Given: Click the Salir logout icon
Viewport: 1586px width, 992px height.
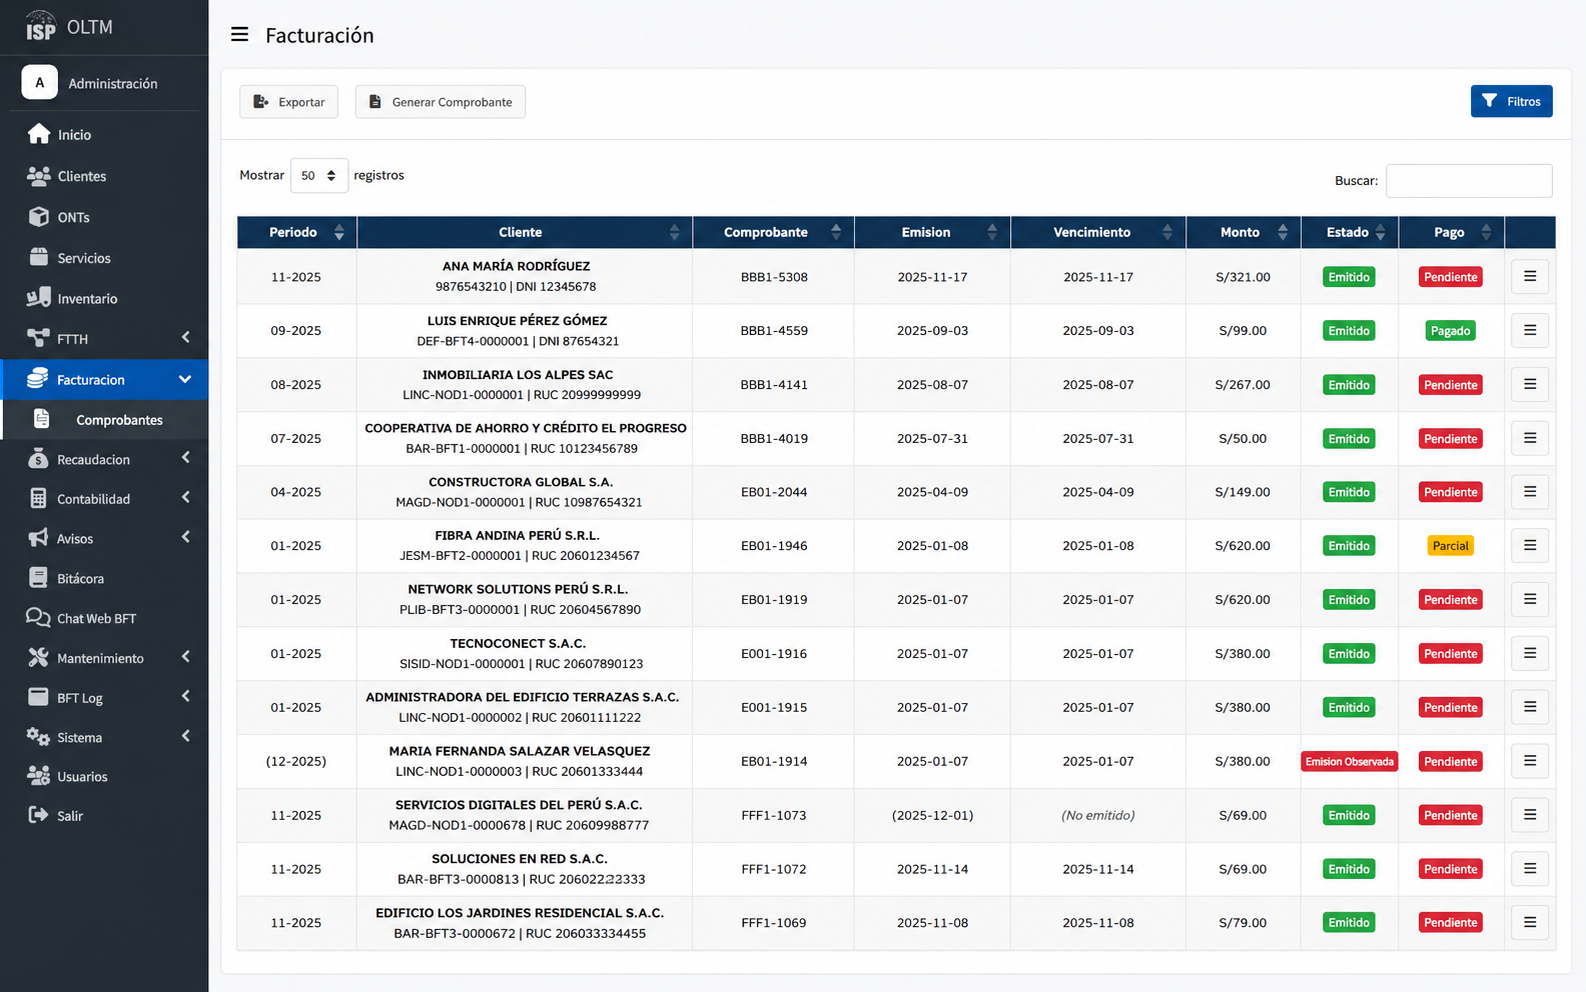Looking at the screenshot, I should point(38,815).
